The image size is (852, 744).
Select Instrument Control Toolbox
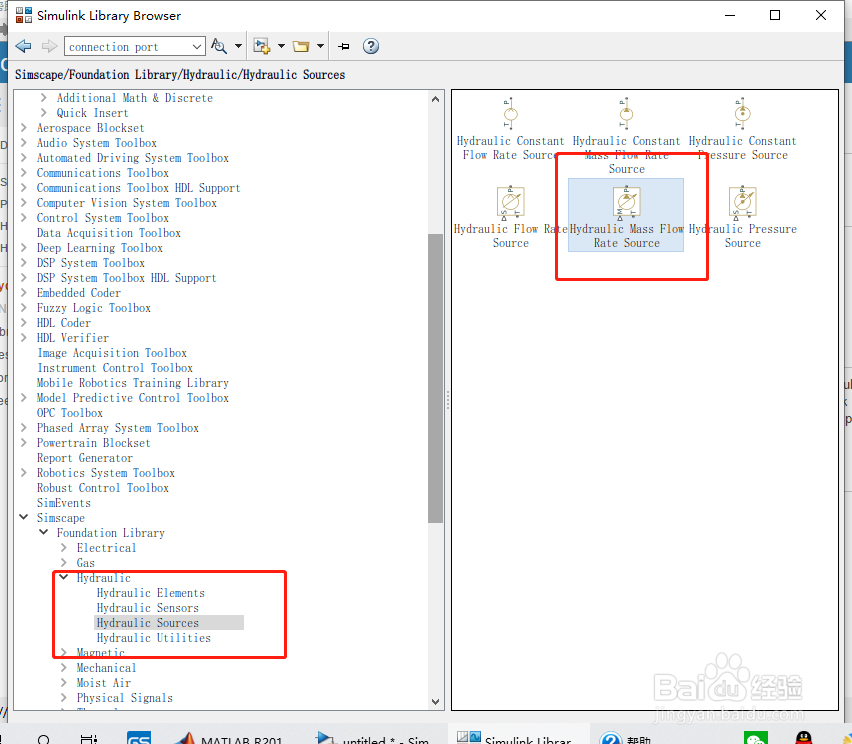tap(115, 368)
